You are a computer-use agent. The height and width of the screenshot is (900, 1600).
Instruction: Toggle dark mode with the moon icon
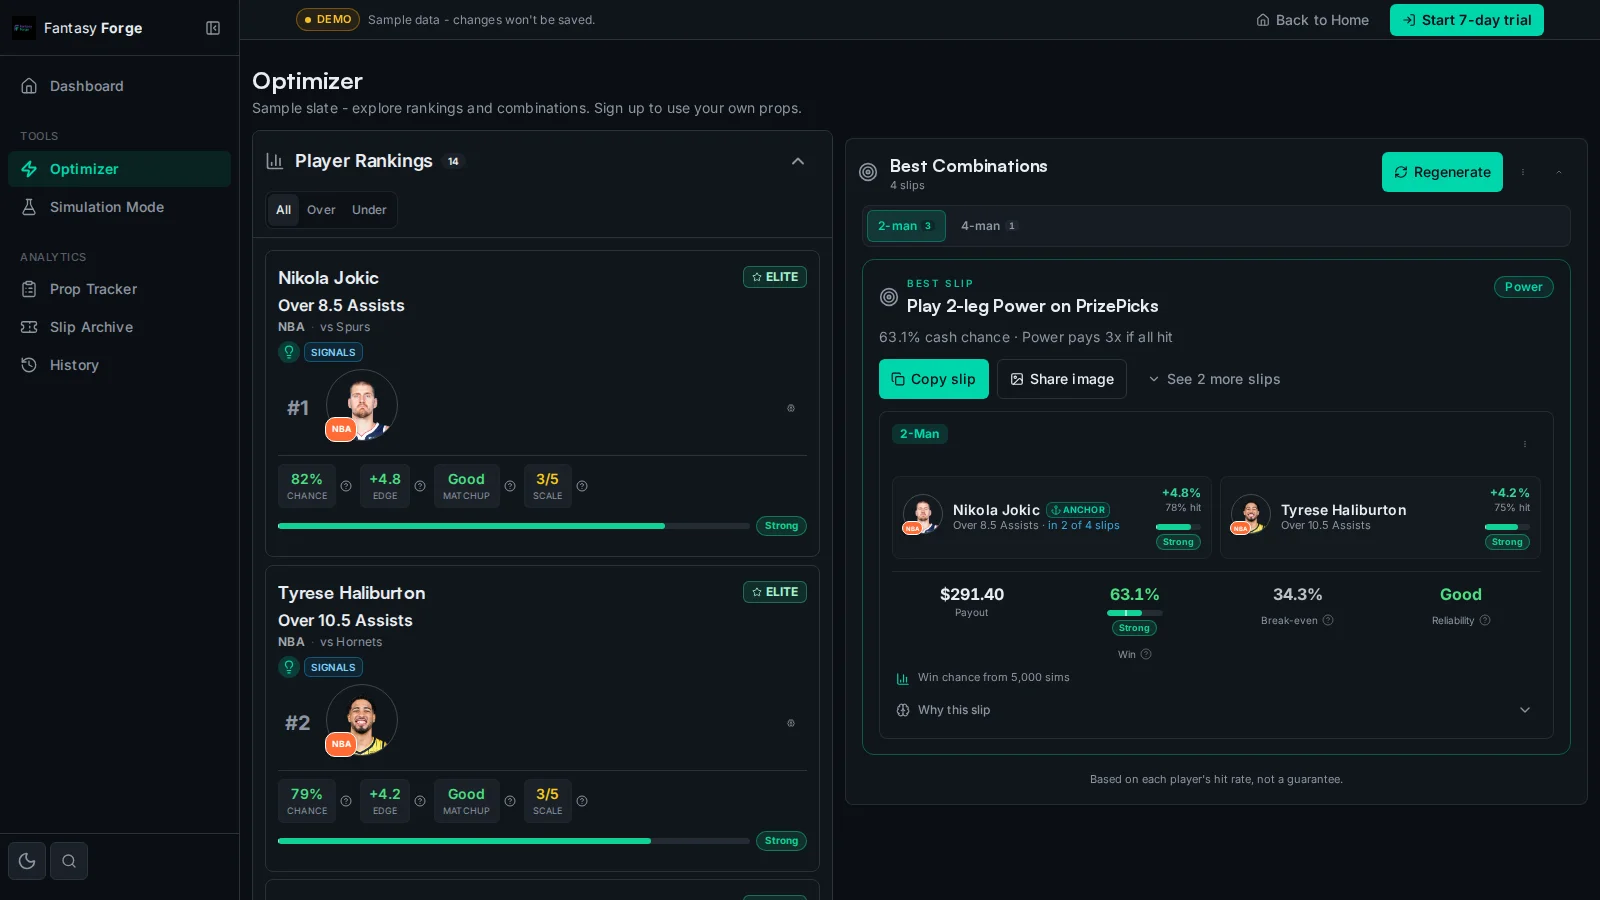(x=27, y=861)
